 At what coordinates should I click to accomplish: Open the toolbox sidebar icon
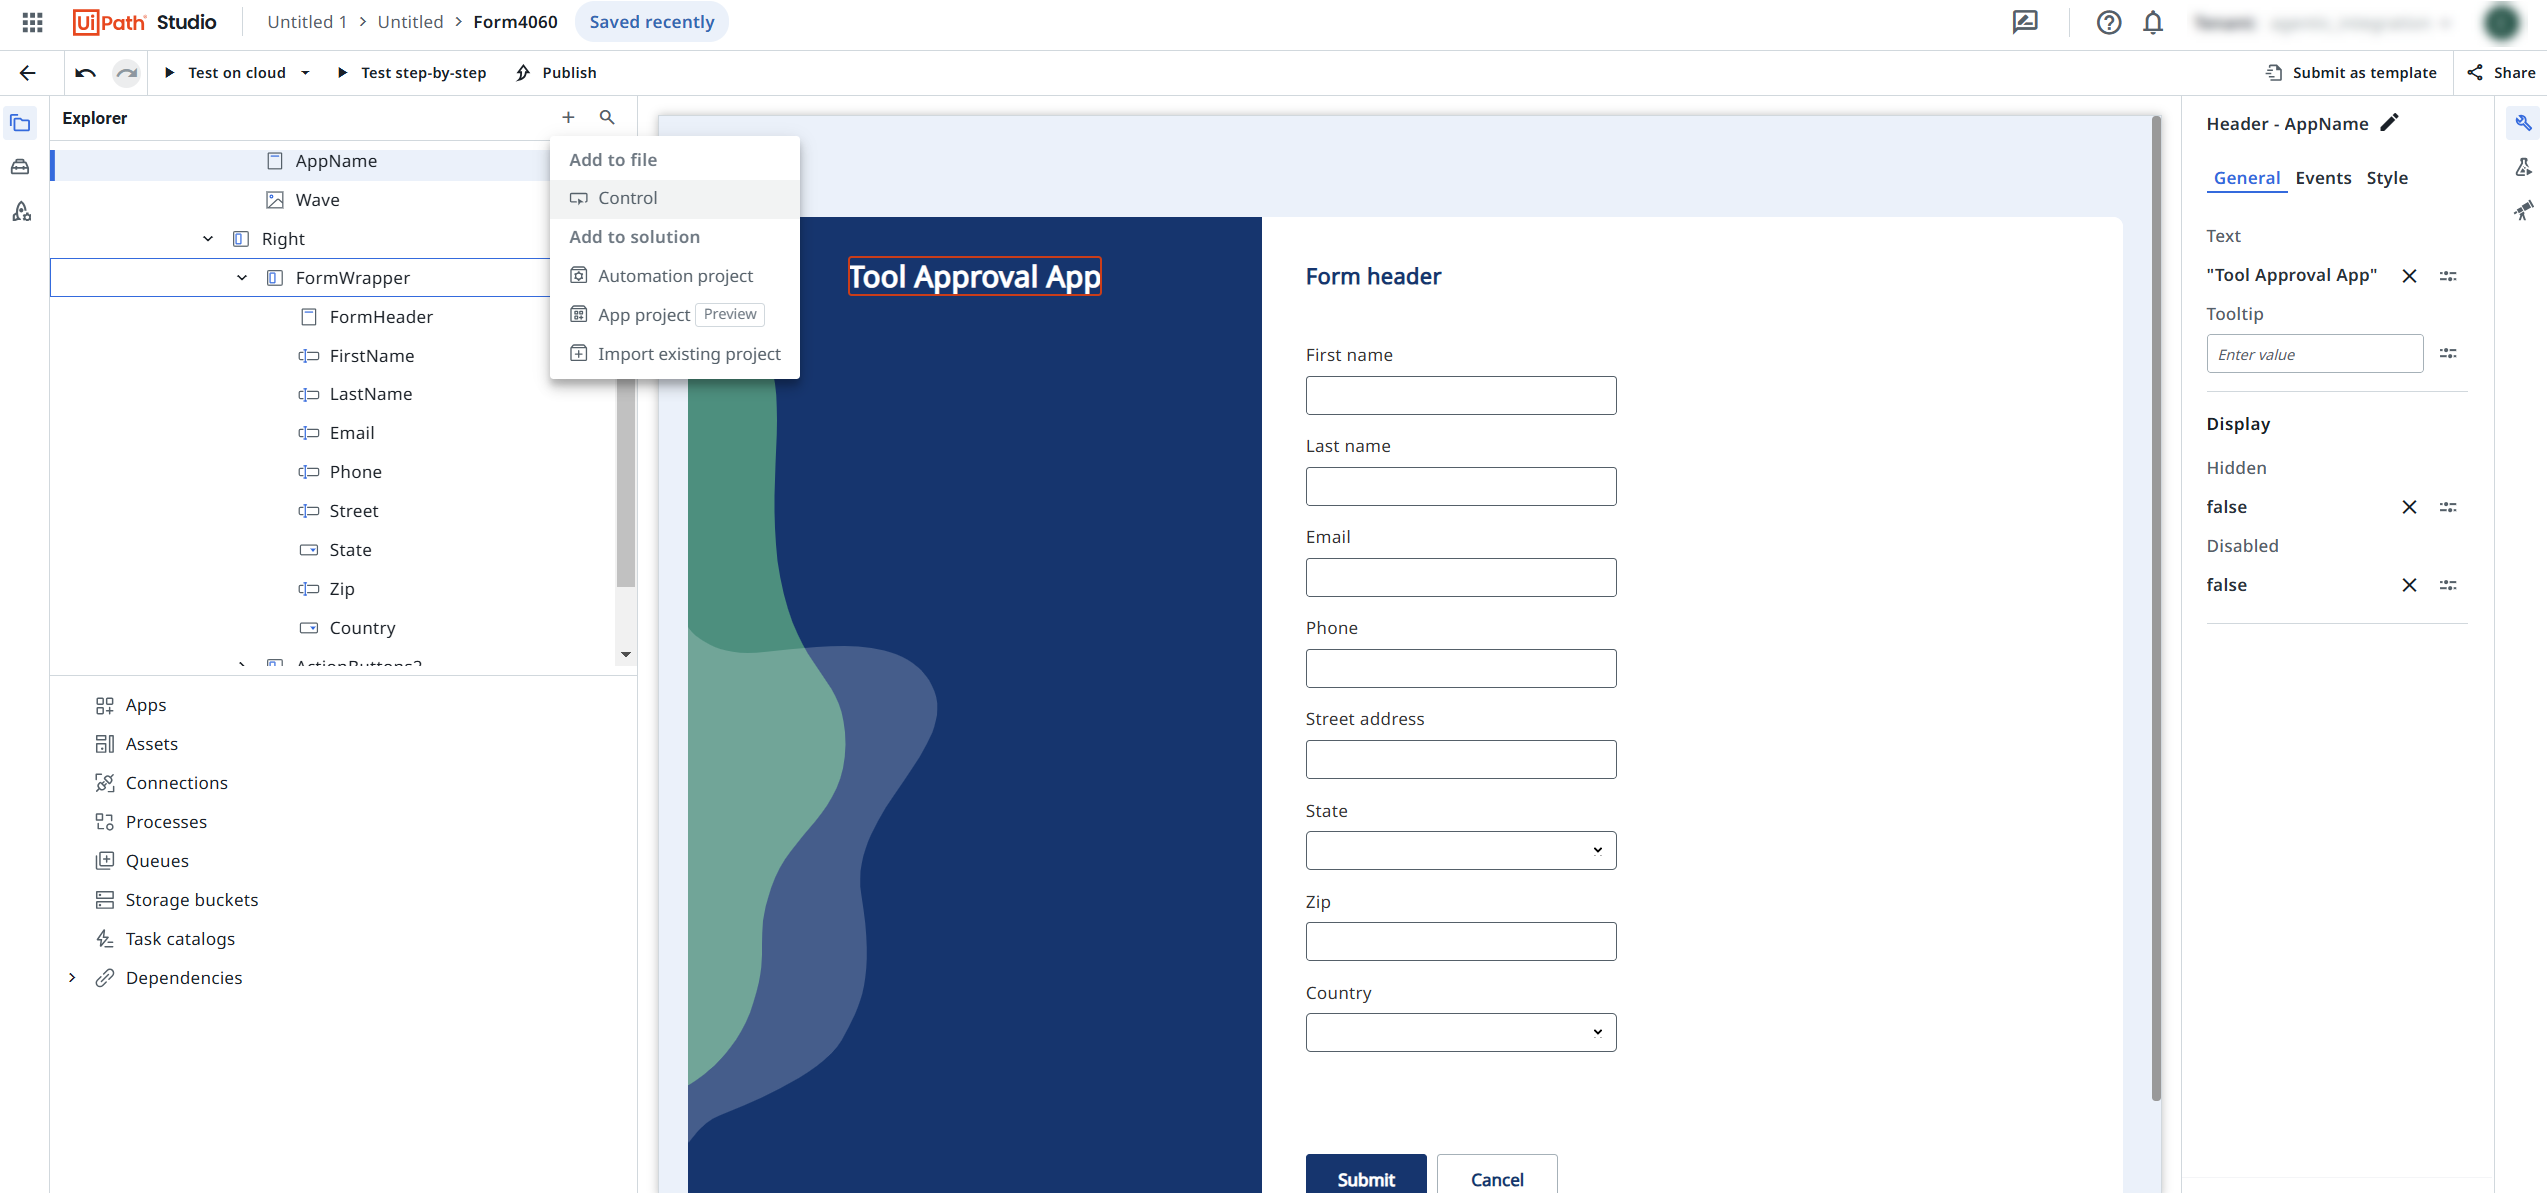(20, 167)
